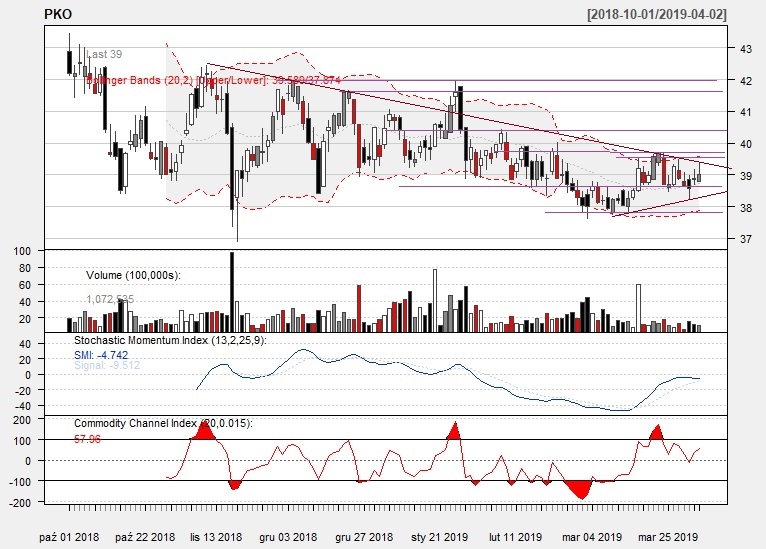Click the 'mar 25 2019' date label

tap(668, 537)
